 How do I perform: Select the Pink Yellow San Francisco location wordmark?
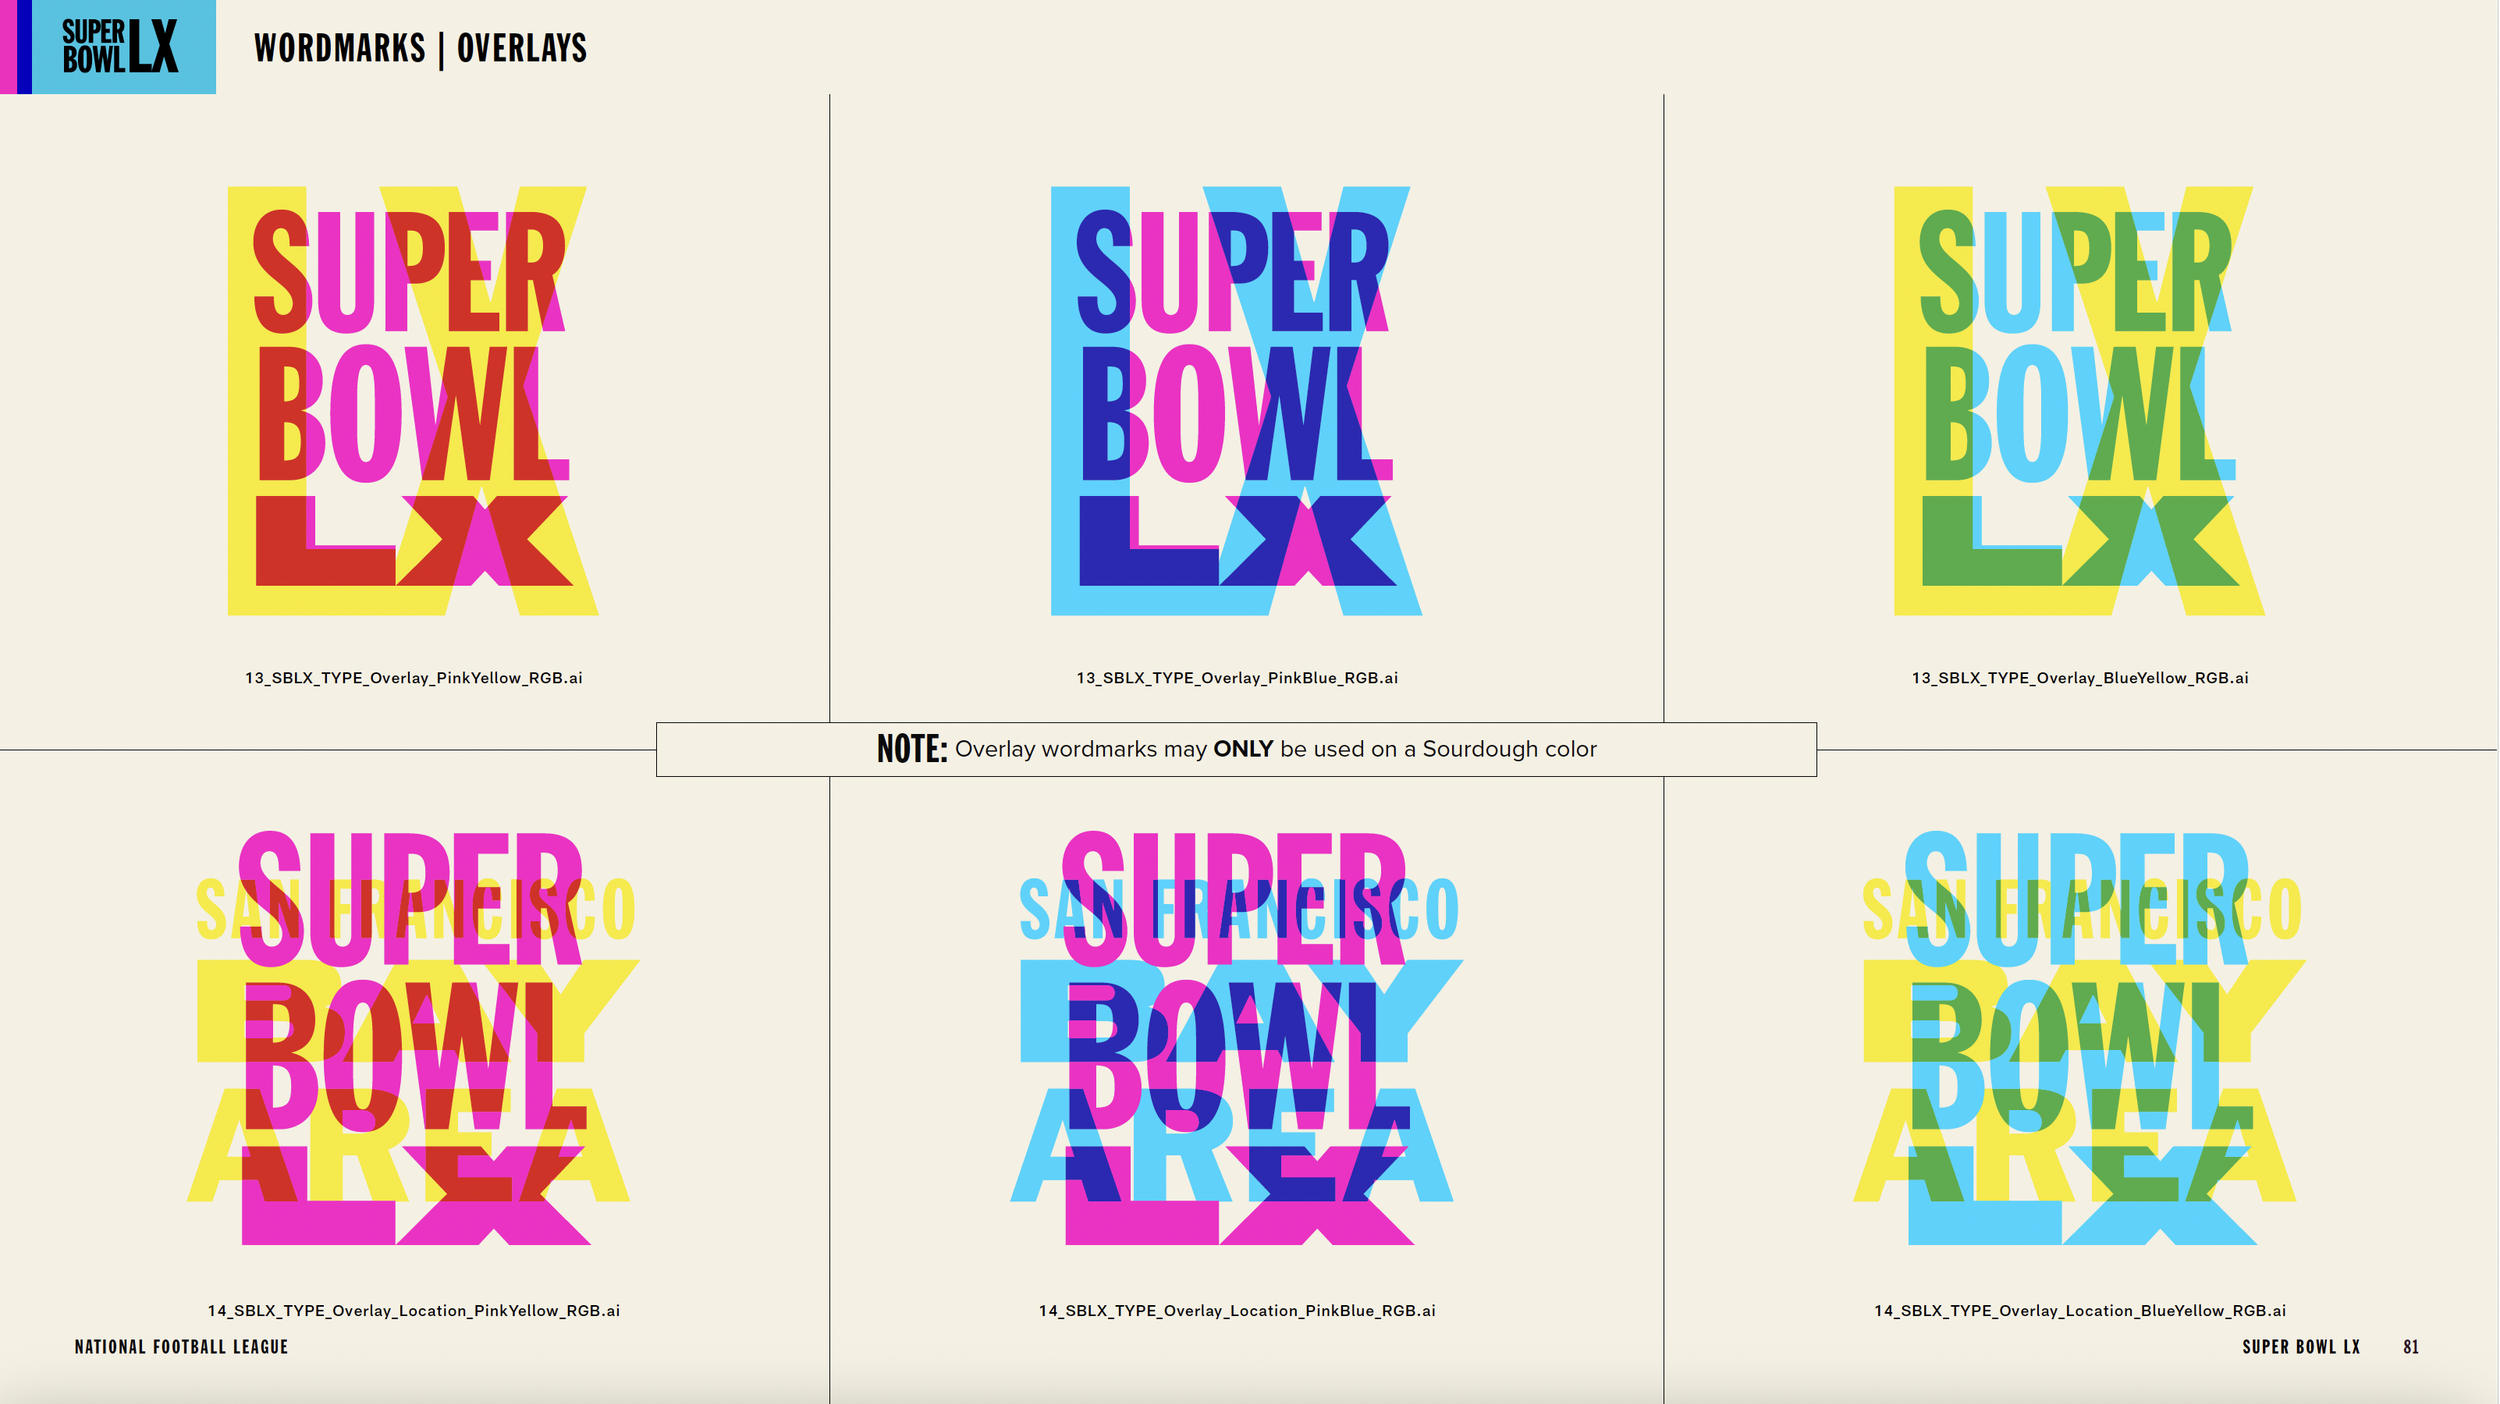click(x=412, y=1038)
